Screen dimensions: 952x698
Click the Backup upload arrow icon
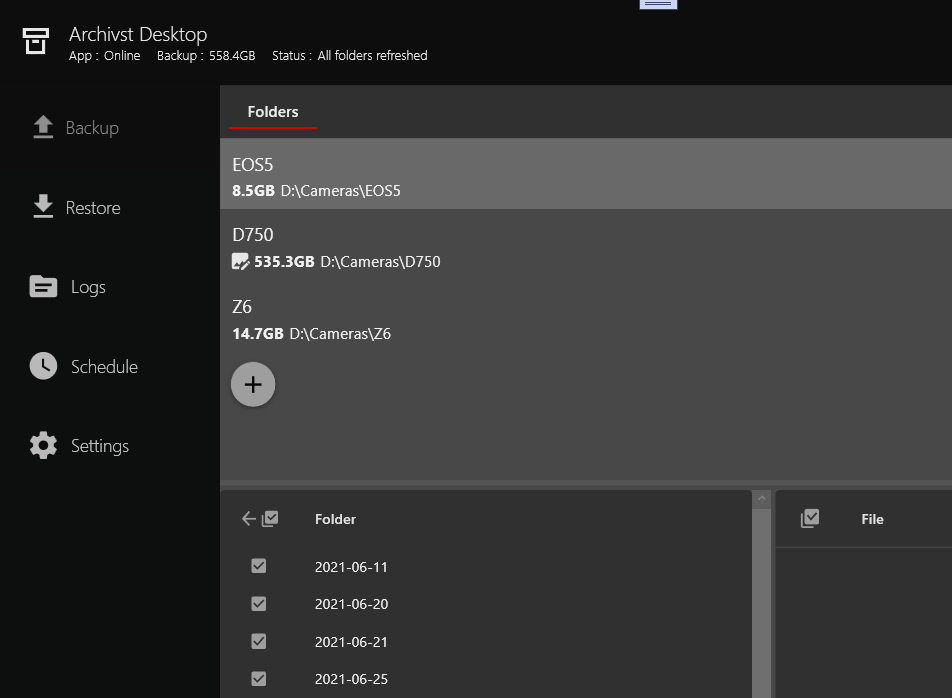click(x=43, y=127)
